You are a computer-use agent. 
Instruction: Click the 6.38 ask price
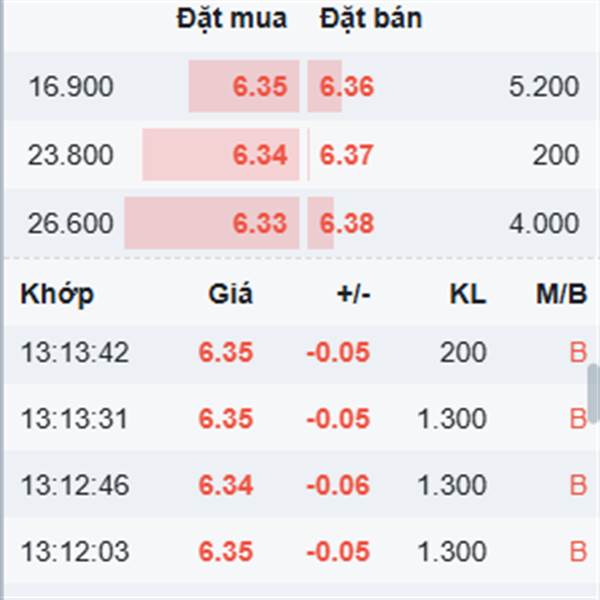pyautogui.click(x=346, y=223)
